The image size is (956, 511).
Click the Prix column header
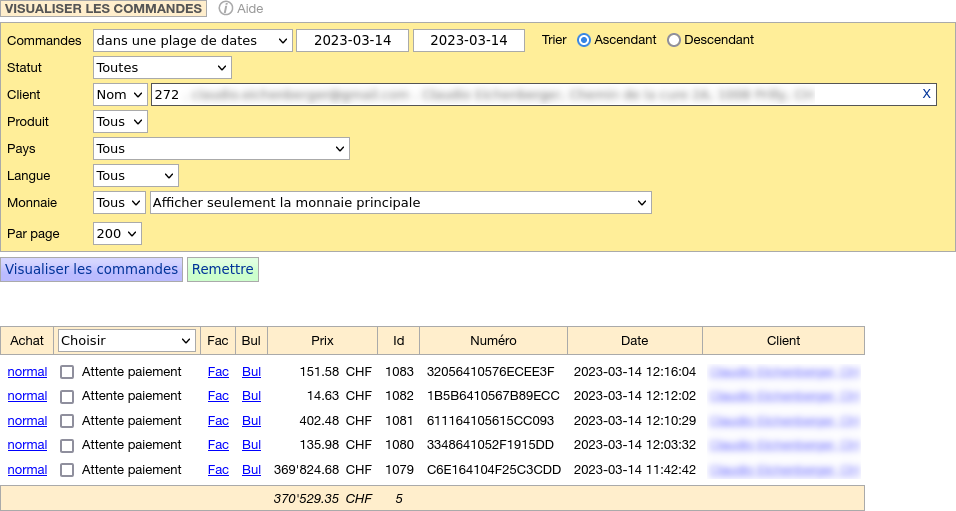click(322, 341)
